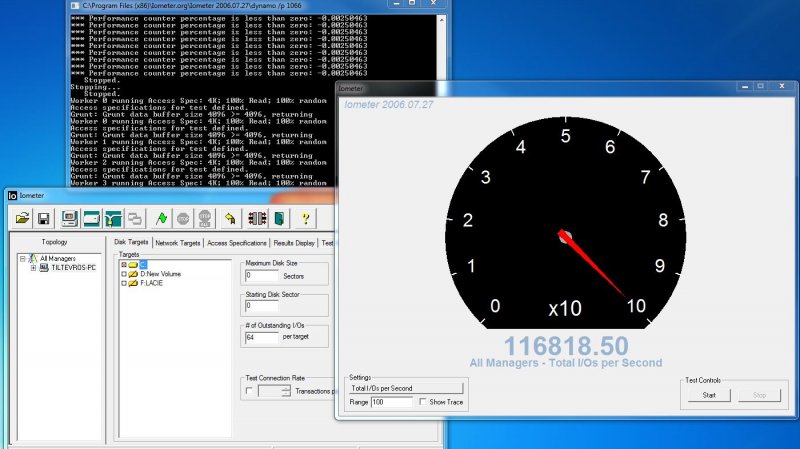Open a test configuration file
This screenshot has height=449, width=800.
click(x=22, y=219)
